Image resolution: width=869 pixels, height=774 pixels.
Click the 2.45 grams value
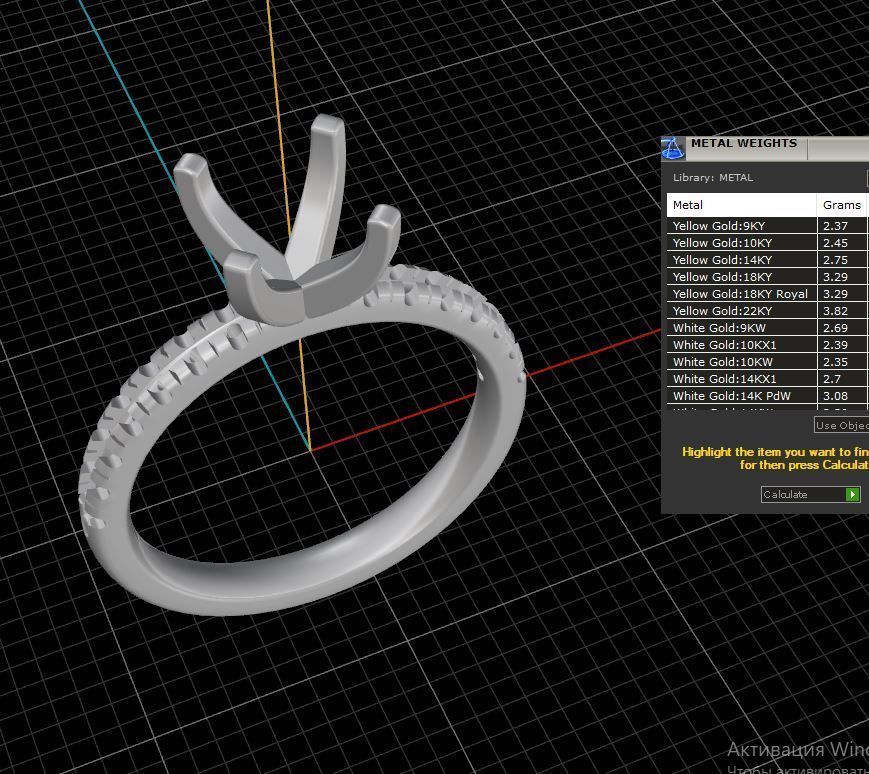(835, 243)
